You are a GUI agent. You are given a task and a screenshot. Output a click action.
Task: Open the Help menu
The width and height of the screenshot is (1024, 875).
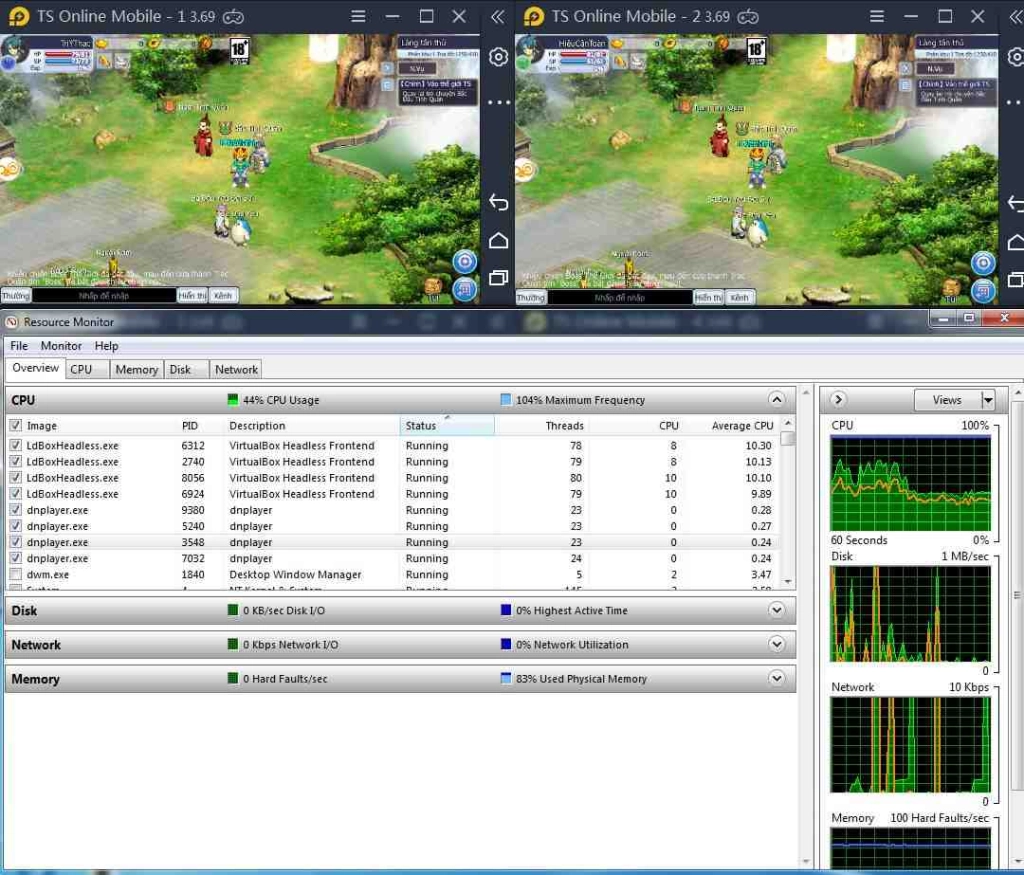106,346
